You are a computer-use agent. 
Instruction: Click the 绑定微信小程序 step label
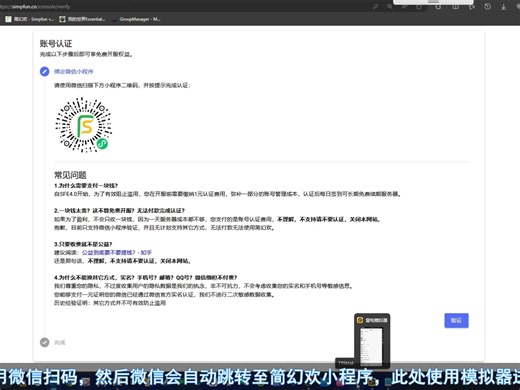coord(74,71)
